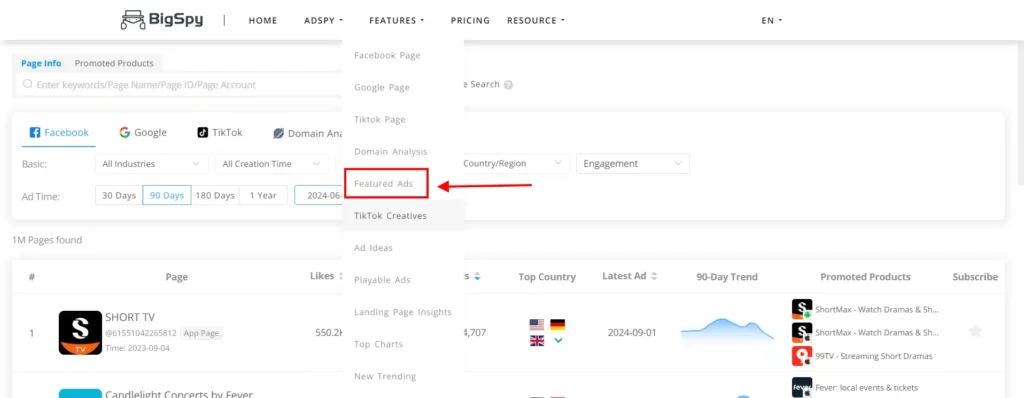Open Fever: local events & tickets product
1024x398 pixels.
tap(867, 388)
